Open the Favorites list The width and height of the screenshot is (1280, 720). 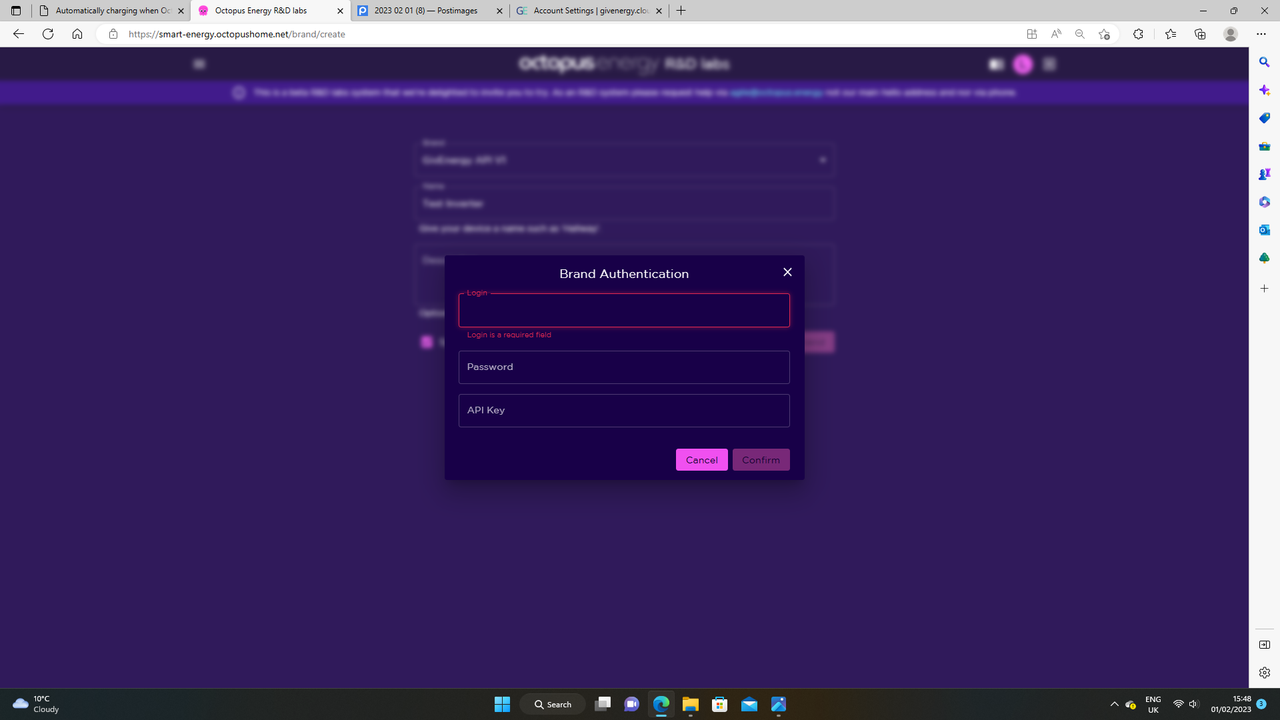pos(1170,34)
